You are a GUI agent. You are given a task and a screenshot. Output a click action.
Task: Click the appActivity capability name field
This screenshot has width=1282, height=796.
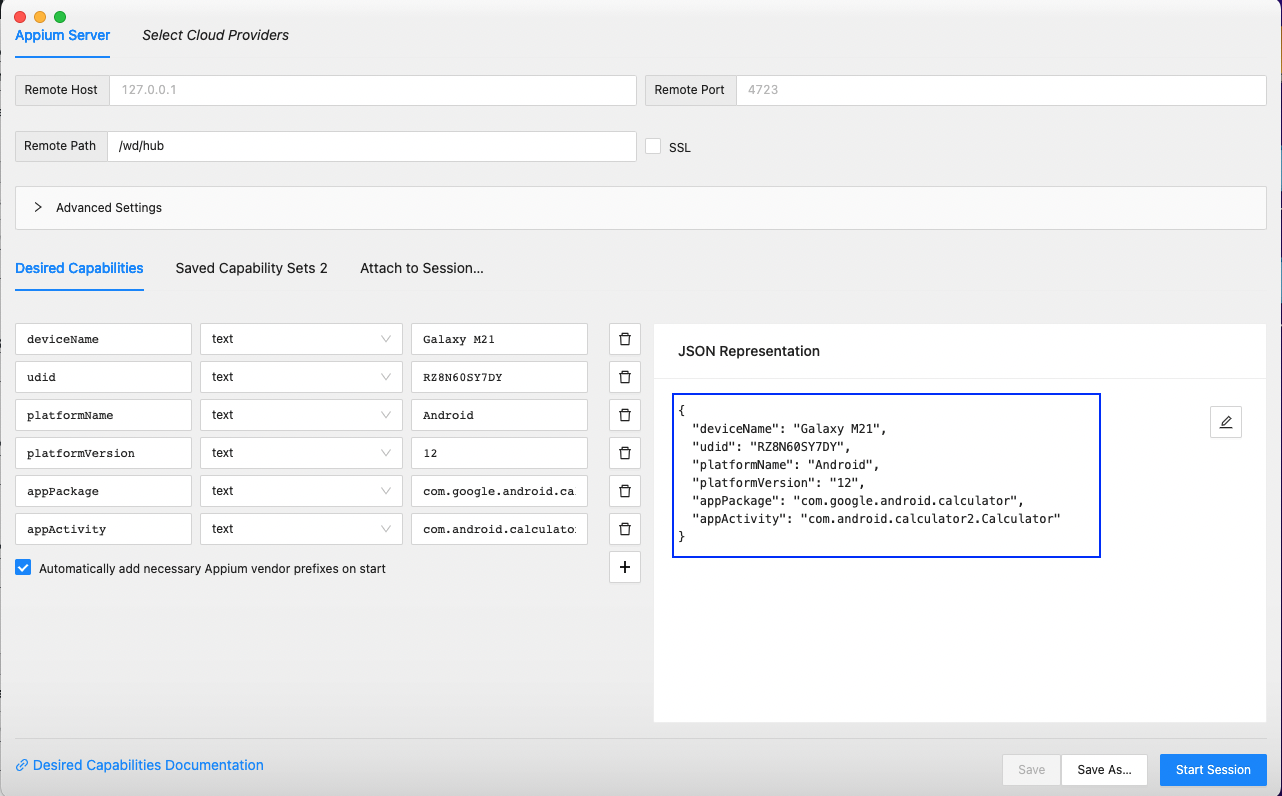click(x=104, y=529)
